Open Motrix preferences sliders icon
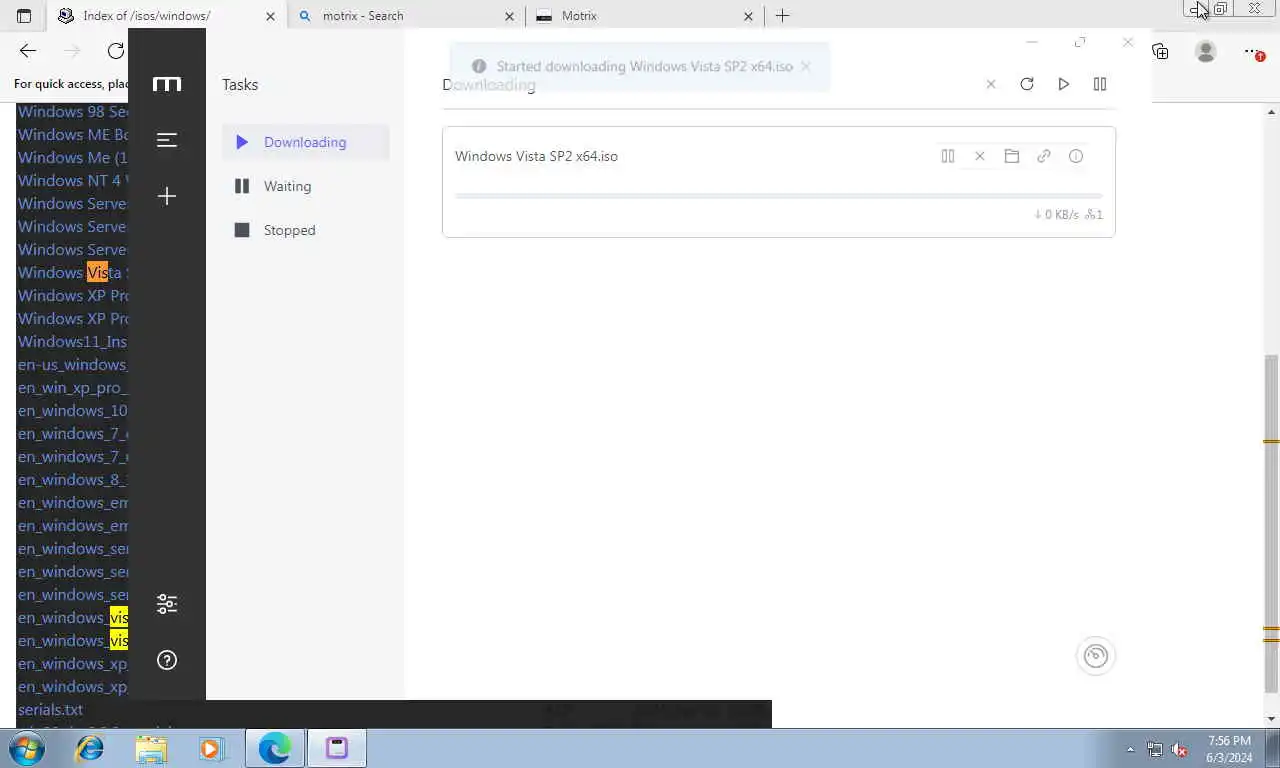The width and height of the screenshot is (1280, 768). 167,604
